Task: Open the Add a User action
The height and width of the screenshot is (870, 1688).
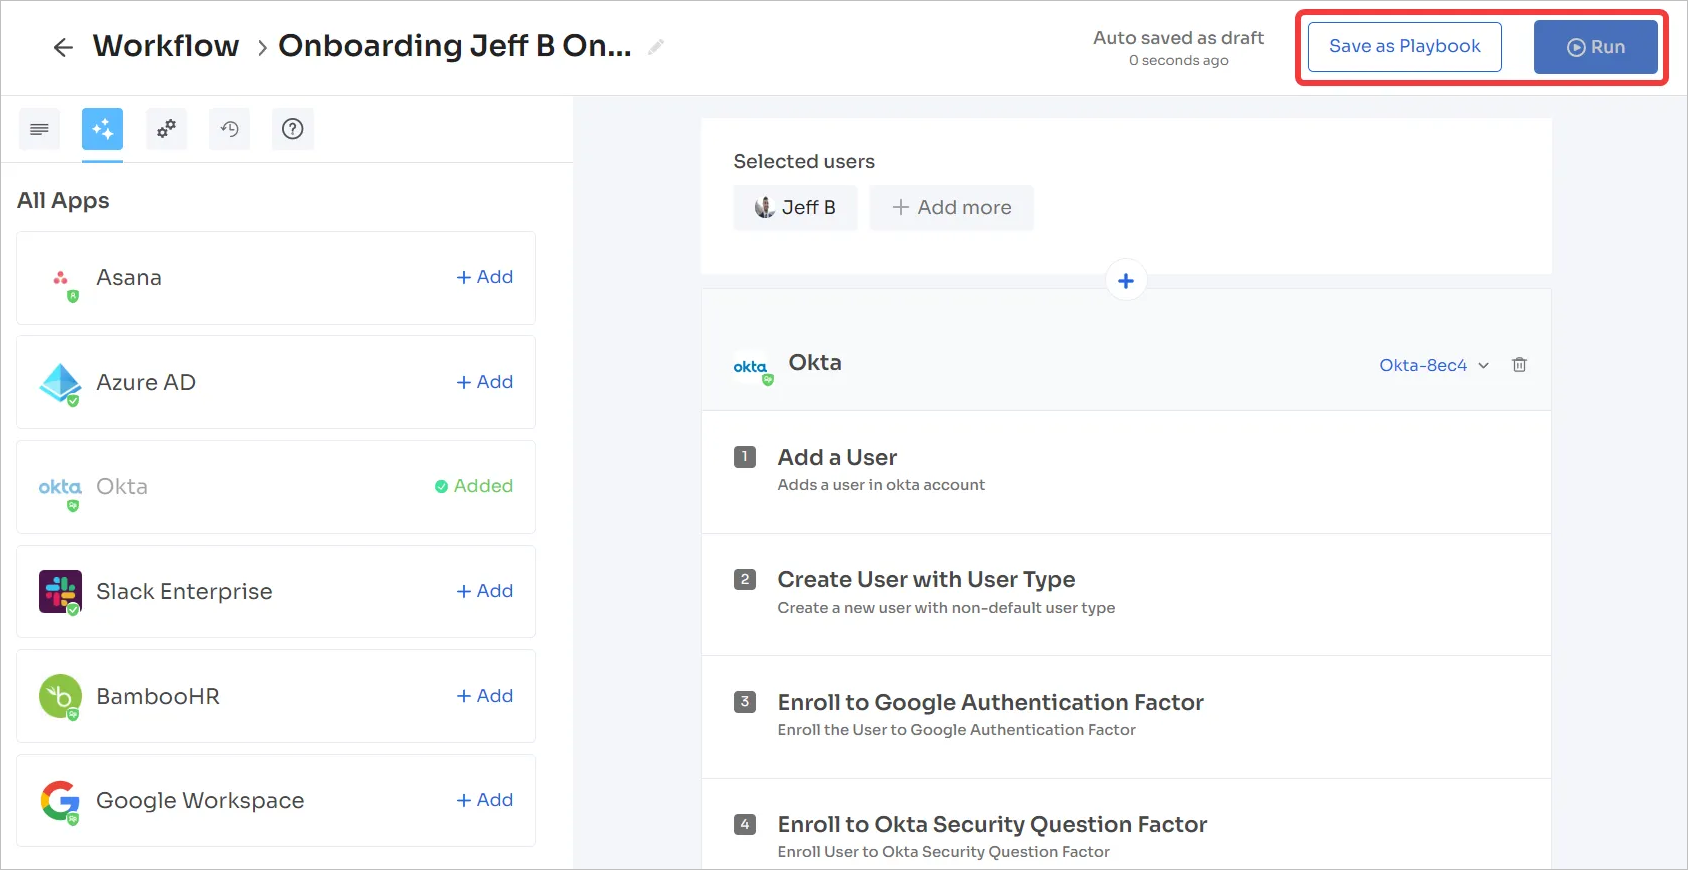Action: 1126,471
